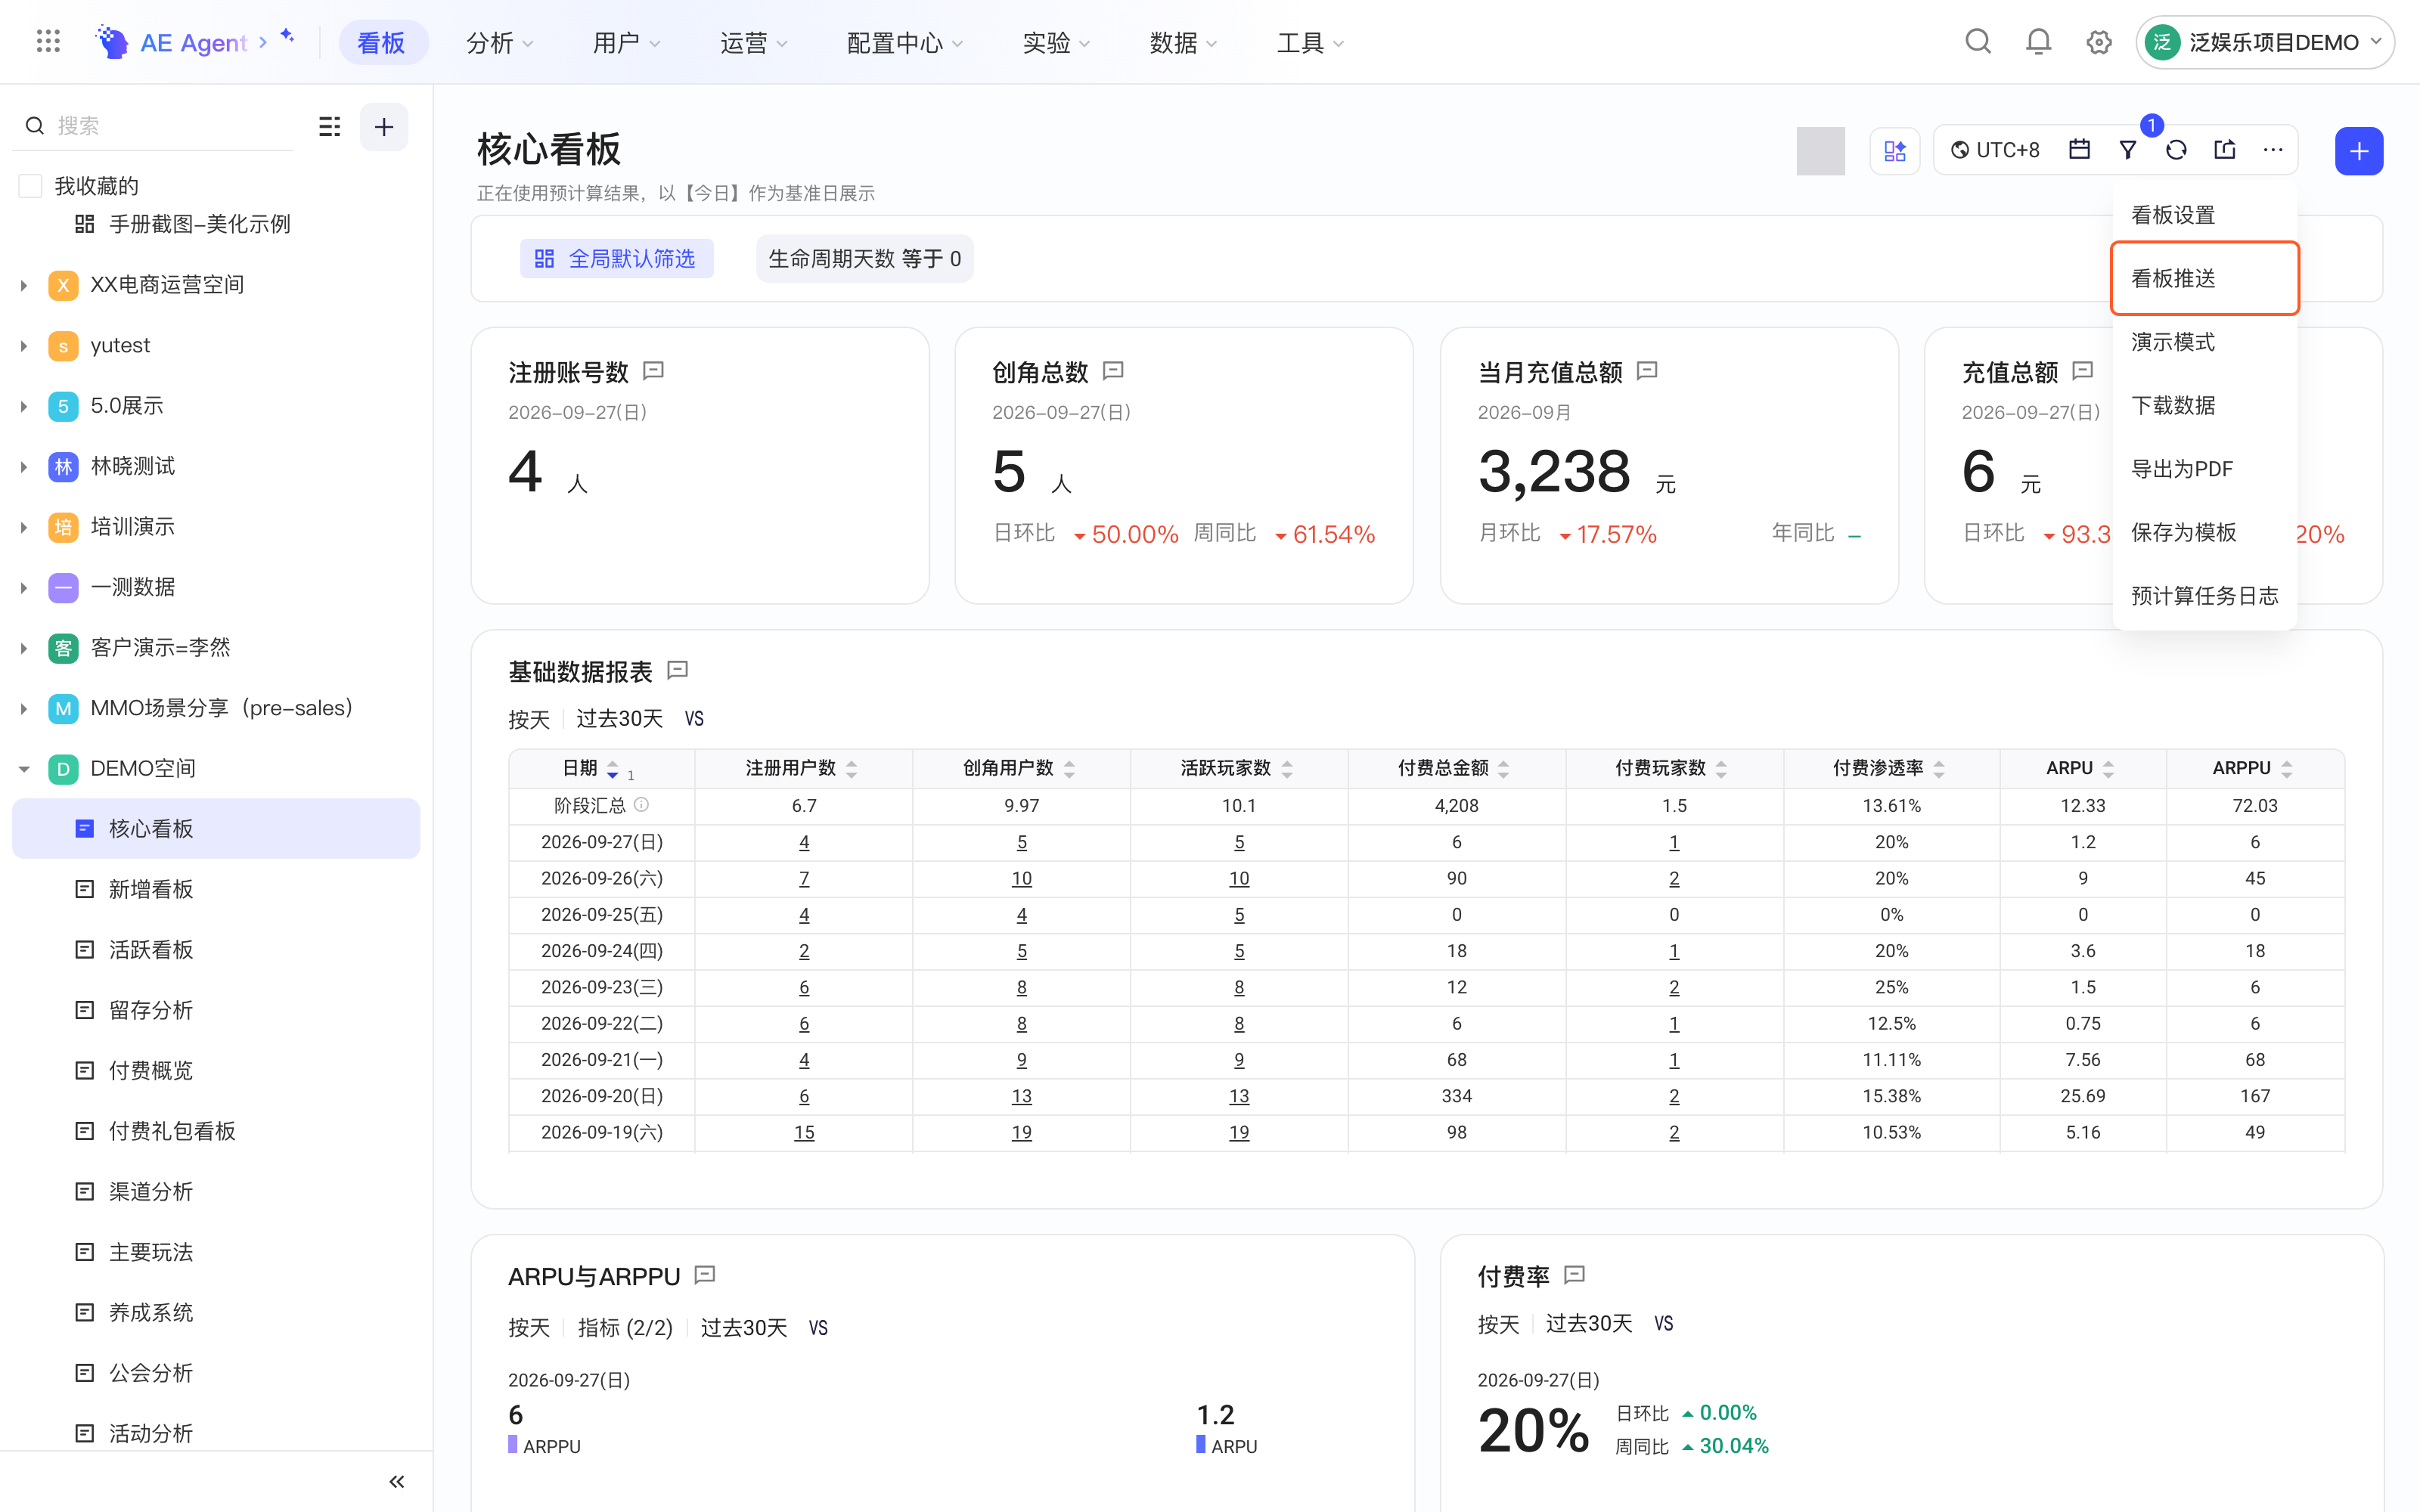This screenshot has width=2420, height=1512.
Task: Sort table by 注册用户数 column
Action: click(x=851, y=768)
